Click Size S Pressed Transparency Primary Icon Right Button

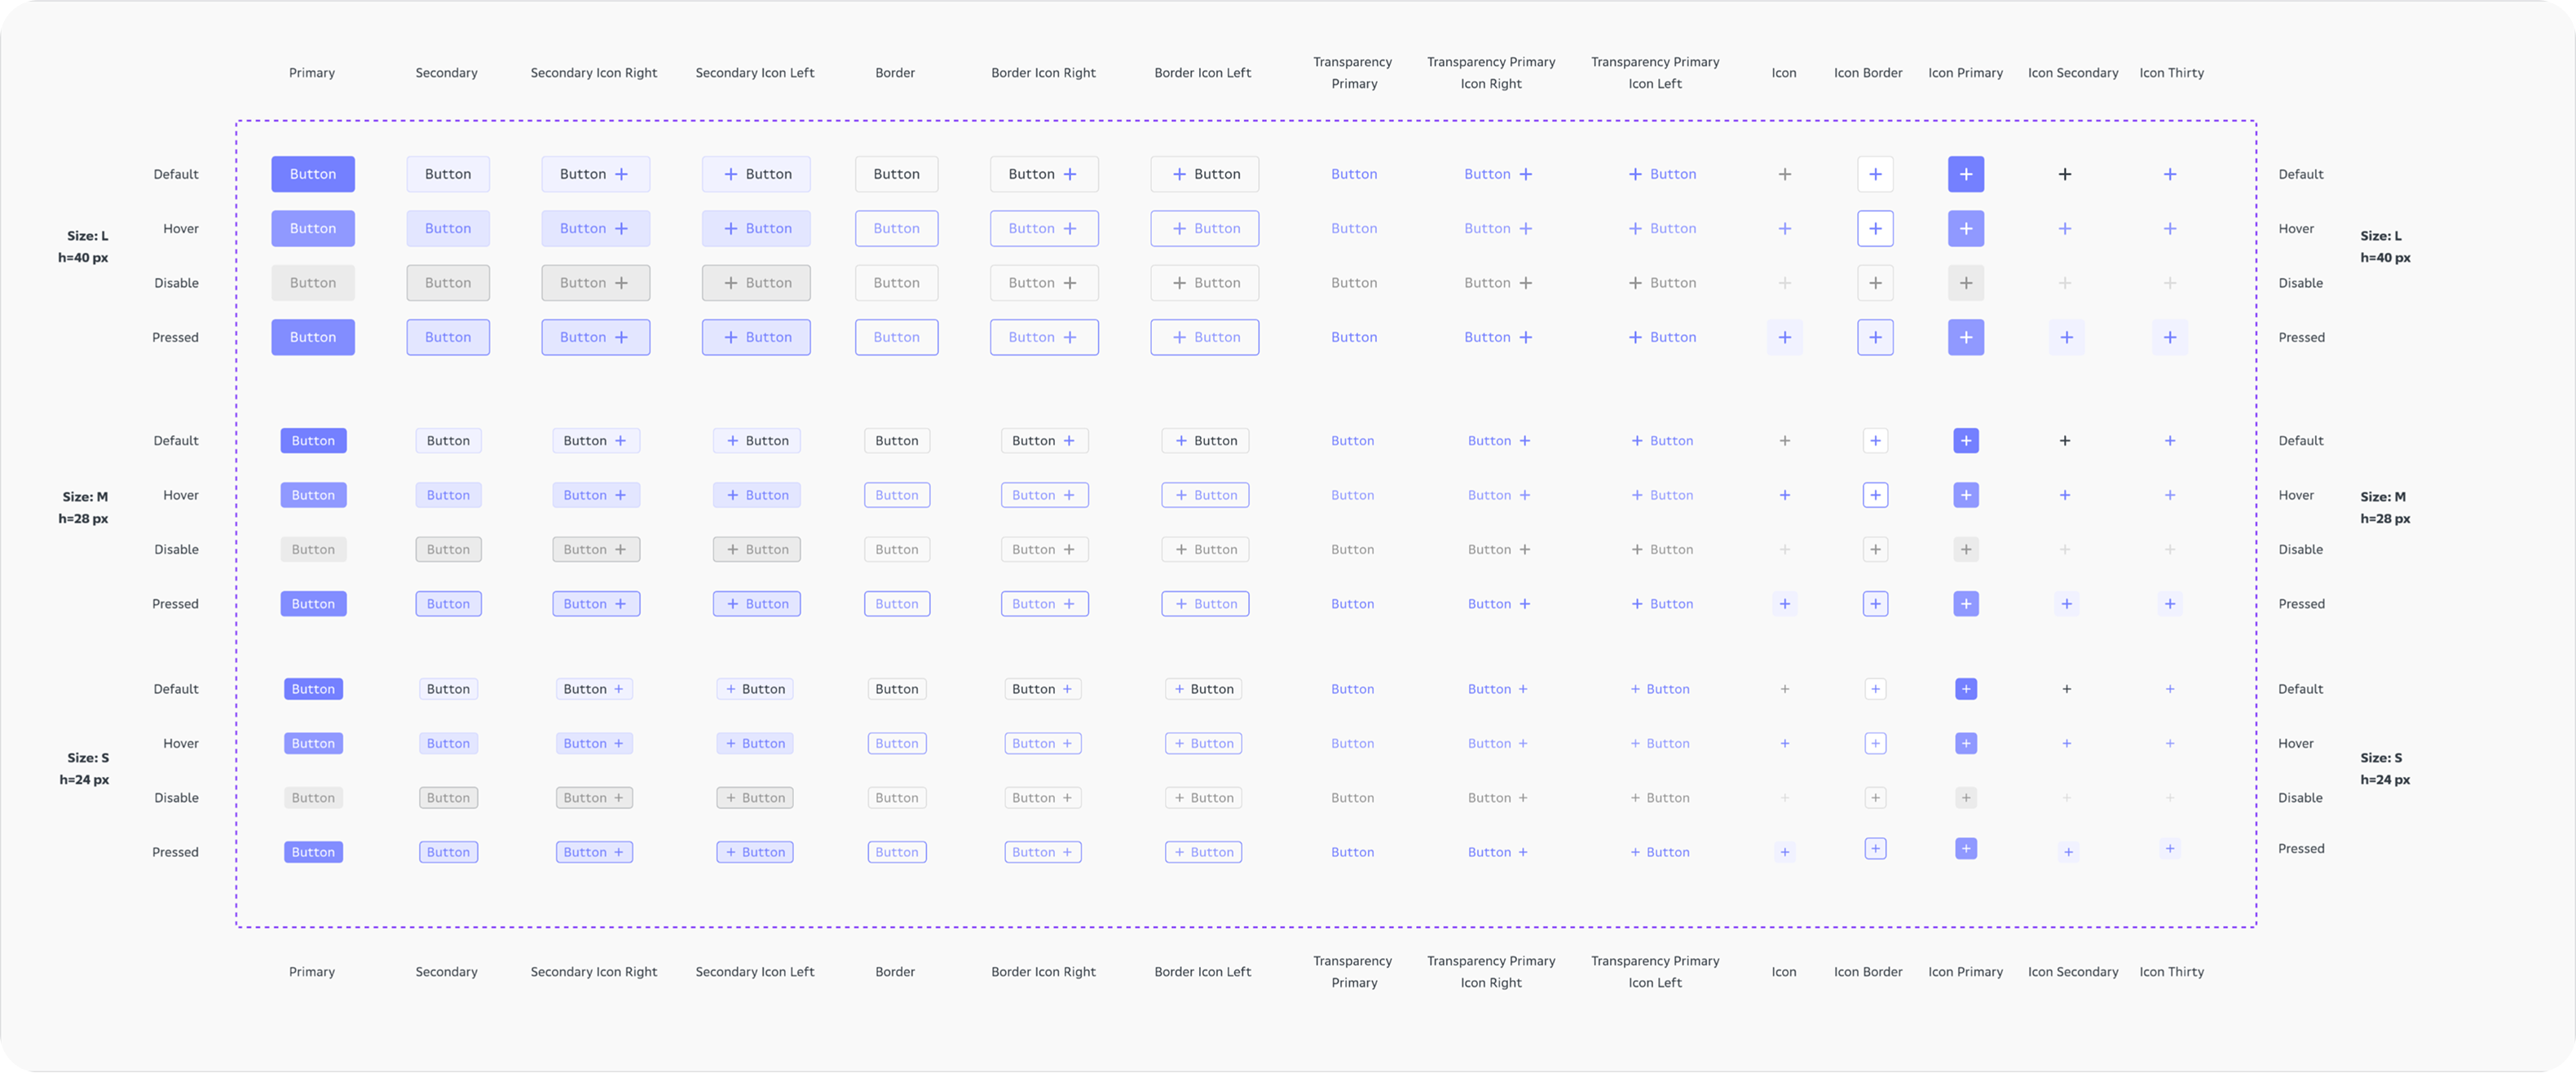(x=1497, y=852)
